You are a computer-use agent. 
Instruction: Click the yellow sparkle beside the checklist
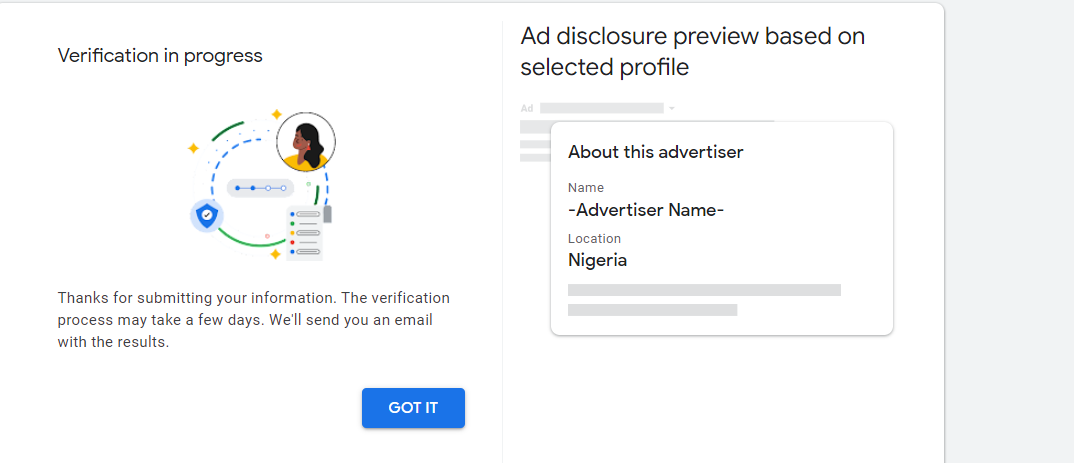tap(275, 254)
